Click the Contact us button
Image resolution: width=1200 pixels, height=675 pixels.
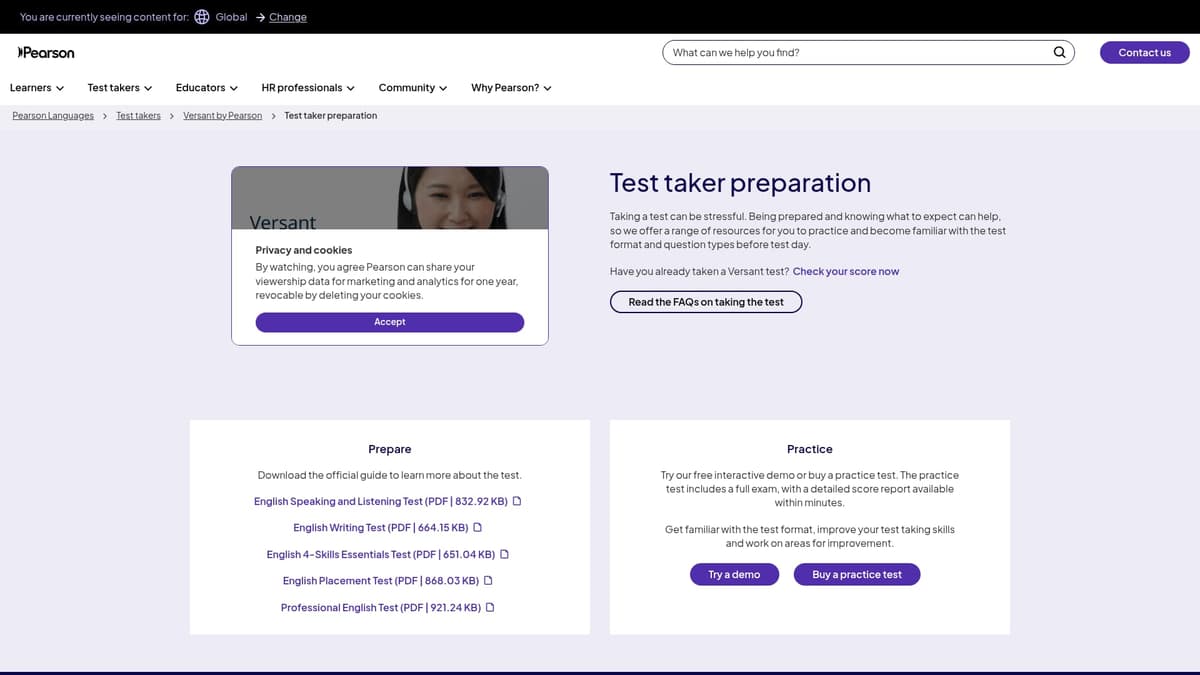(1144, 52)
